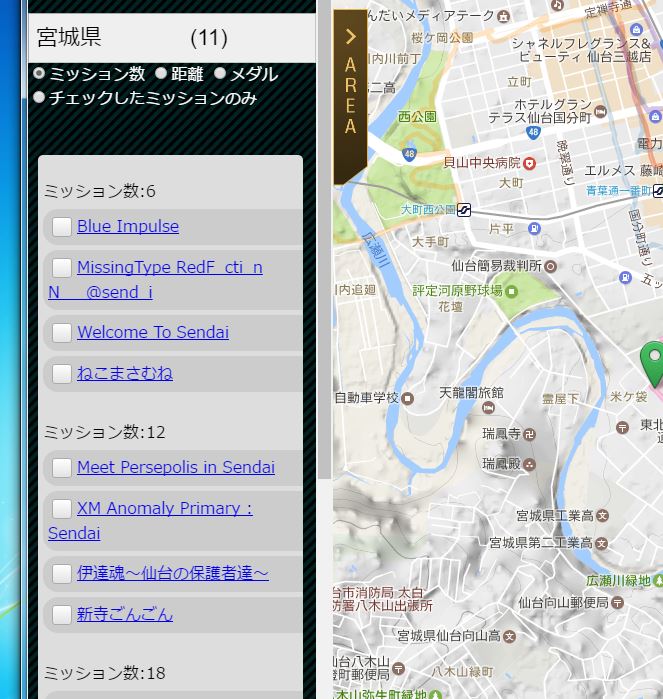Select the ミッション数 sort radio button
The height and width of the screenshot is (699, 663).
39,73
